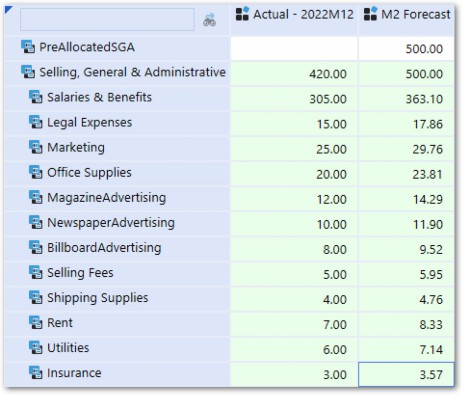Select the PreAllocatedSGA row label

87,47
